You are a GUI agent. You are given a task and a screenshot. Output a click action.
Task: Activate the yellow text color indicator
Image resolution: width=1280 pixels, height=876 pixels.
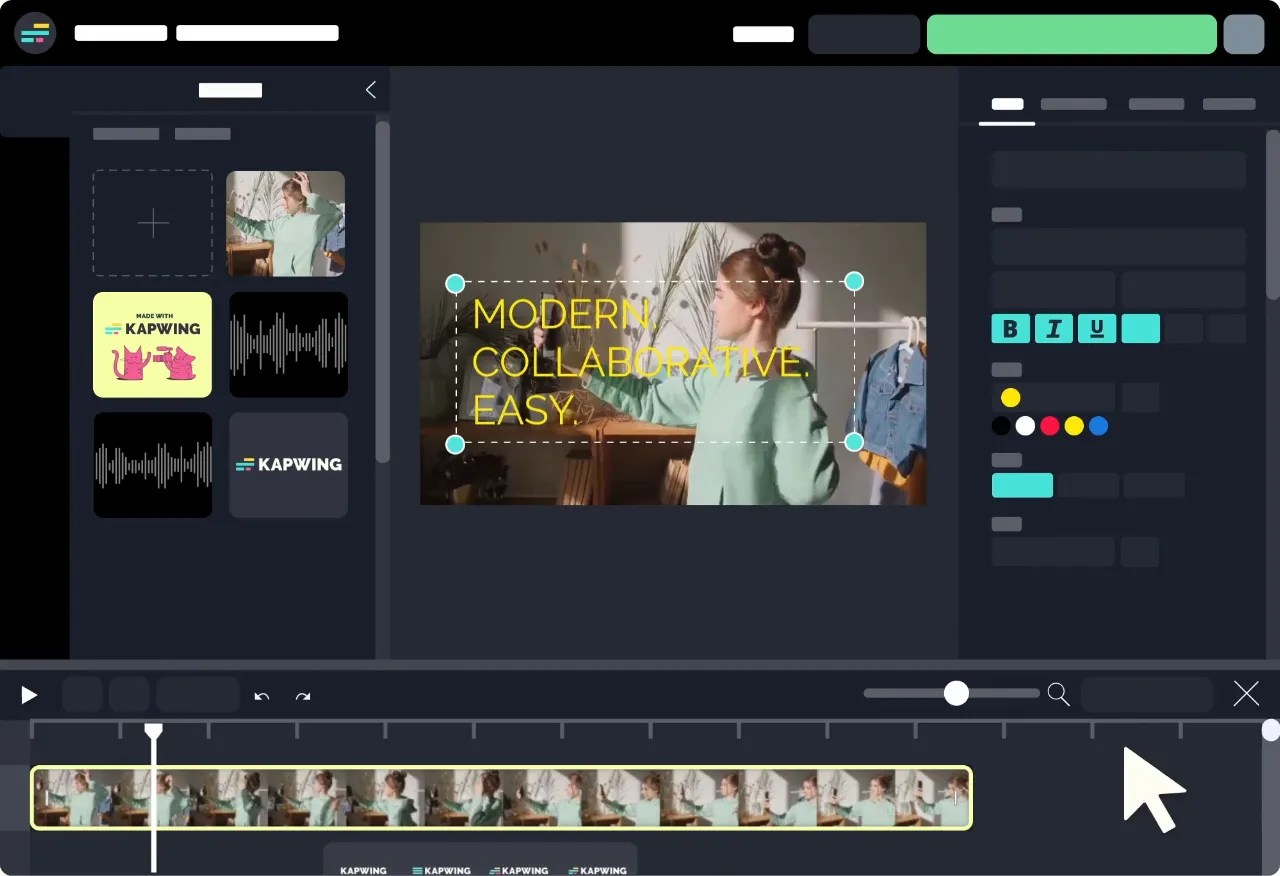(1010, 397)
